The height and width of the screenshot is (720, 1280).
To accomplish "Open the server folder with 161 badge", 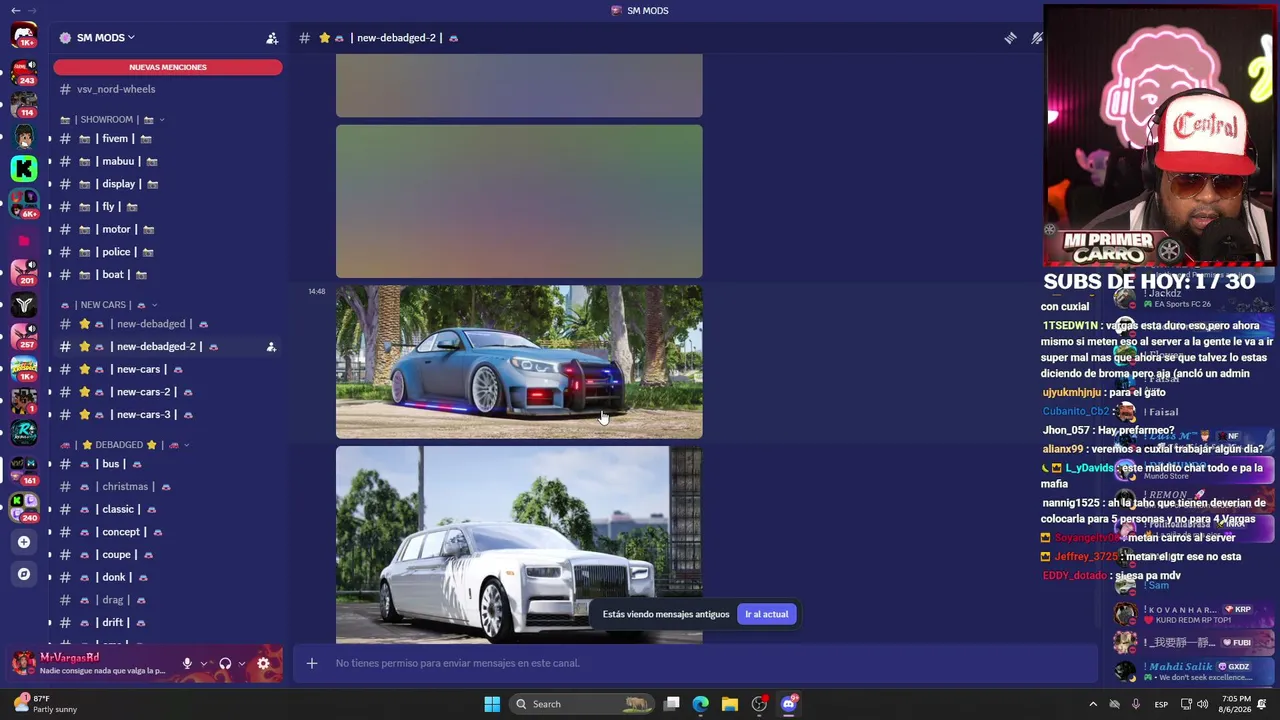I will pyautogui.click(x=24, y=470).
